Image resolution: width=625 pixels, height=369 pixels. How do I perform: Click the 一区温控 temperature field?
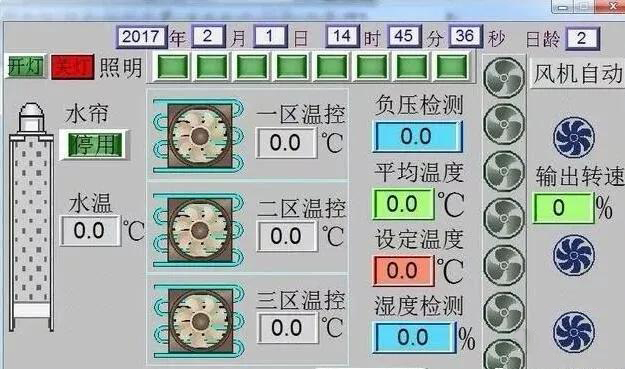coord(286,143)
